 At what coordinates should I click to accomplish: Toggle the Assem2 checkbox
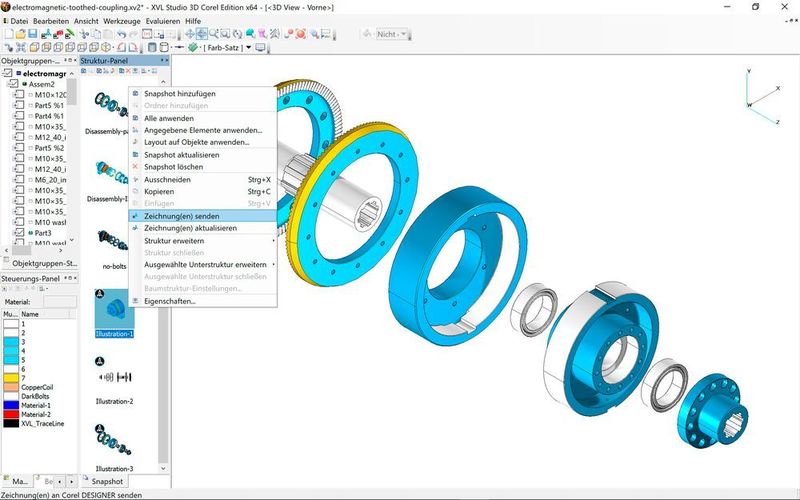[15, 85]
